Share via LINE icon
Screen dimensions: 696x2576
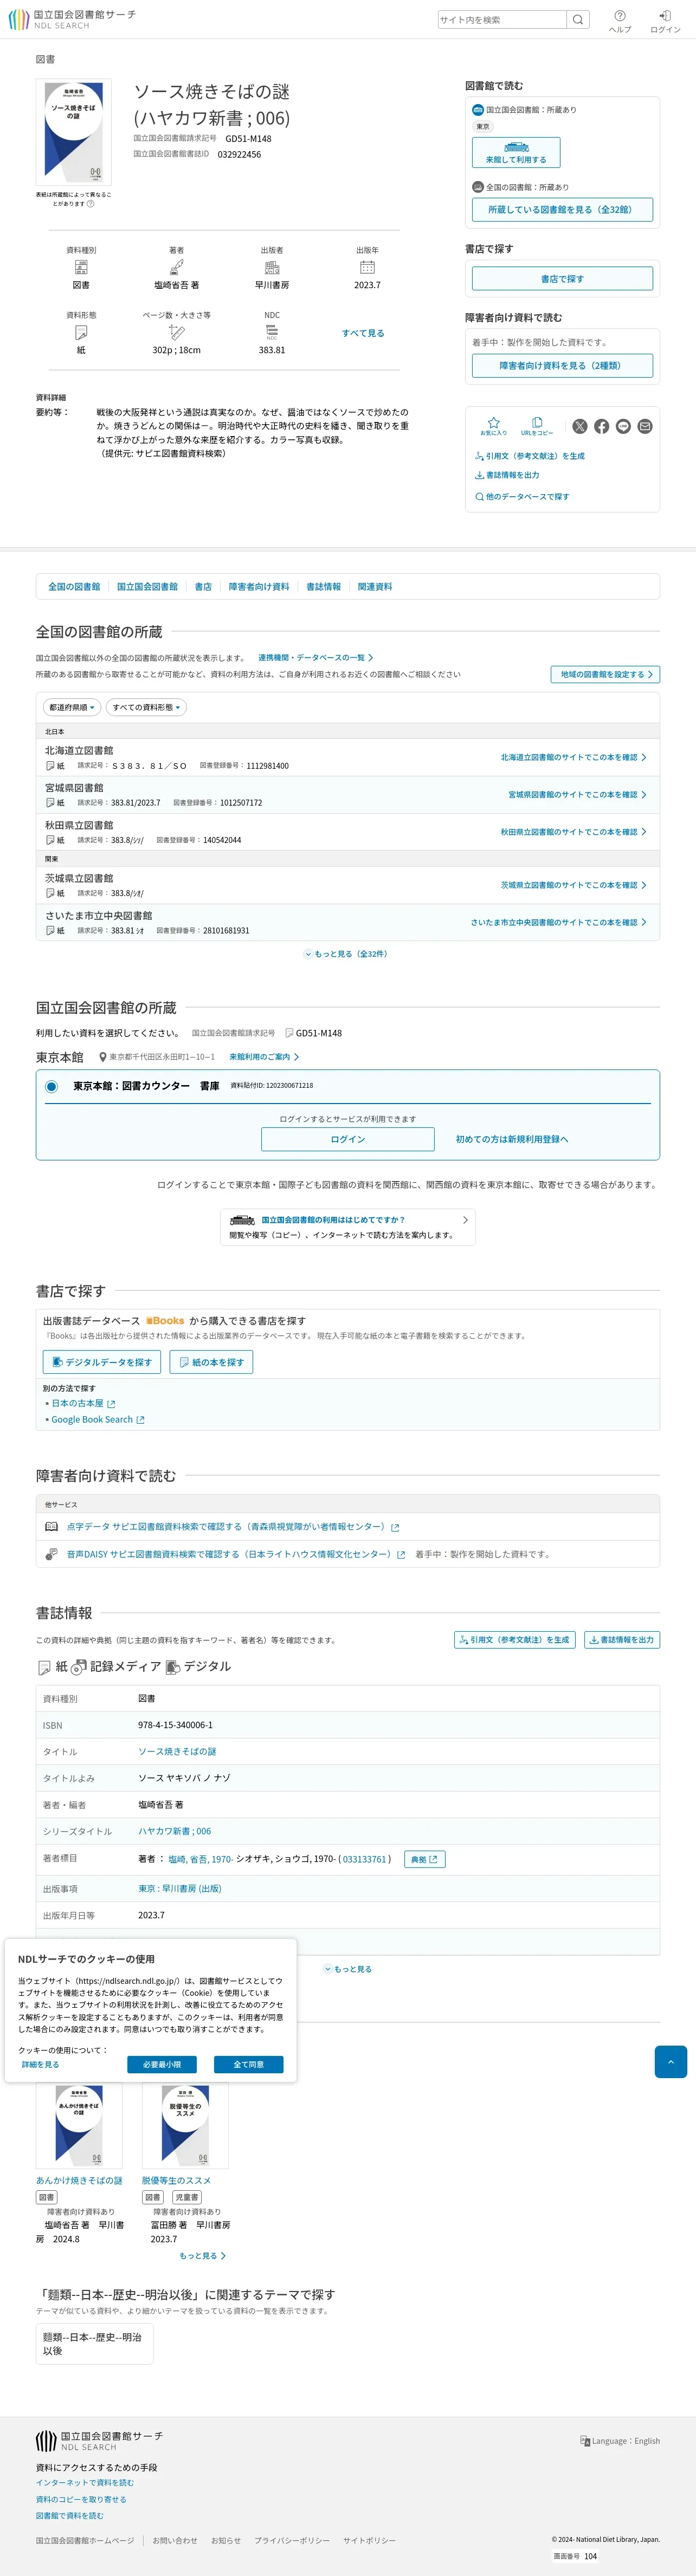(623, 426)
